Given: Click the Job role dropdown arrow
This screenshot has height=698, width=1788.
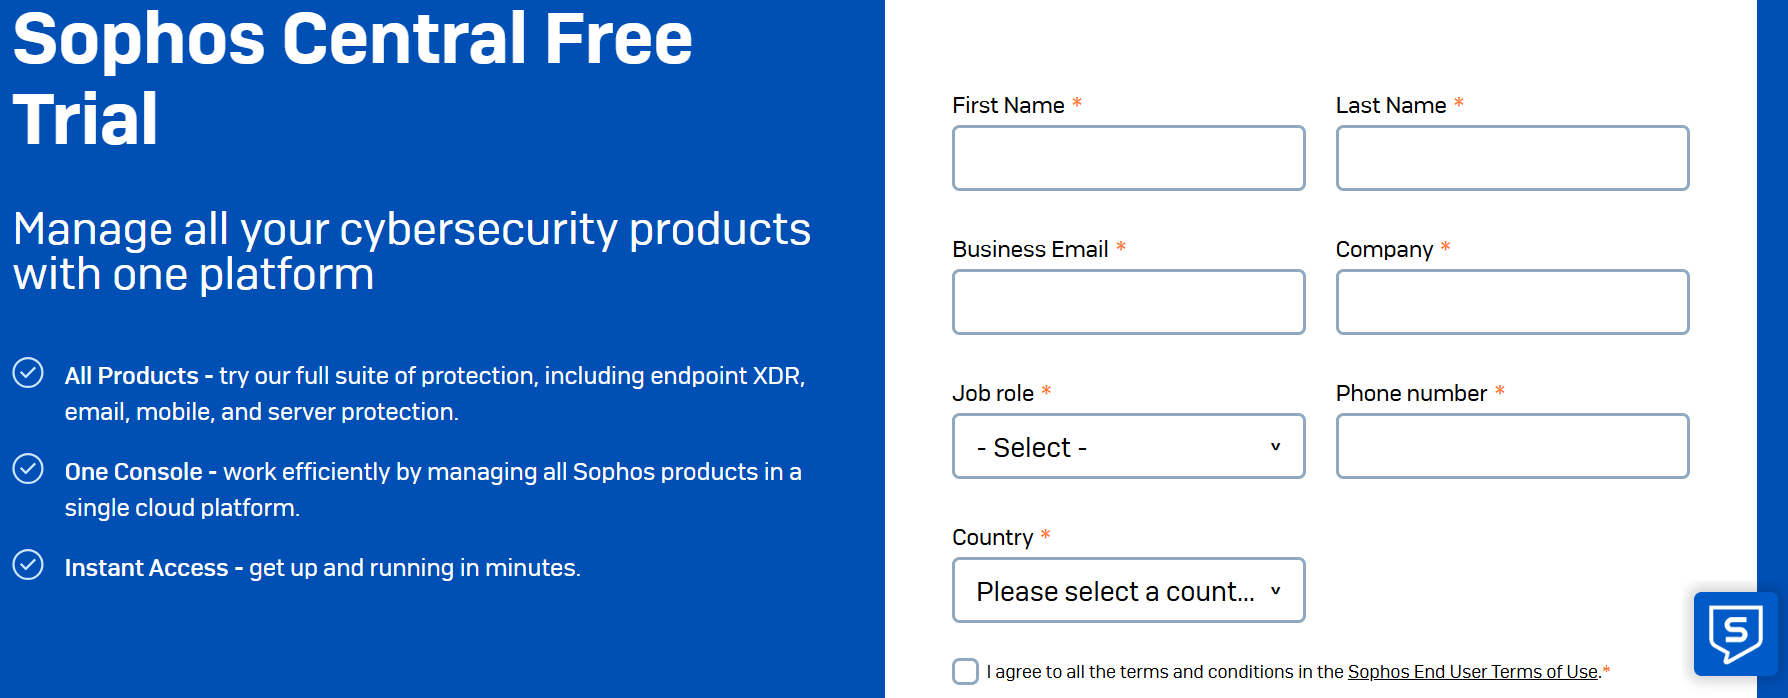Looking at the screenshot, I should (1275, 446).
